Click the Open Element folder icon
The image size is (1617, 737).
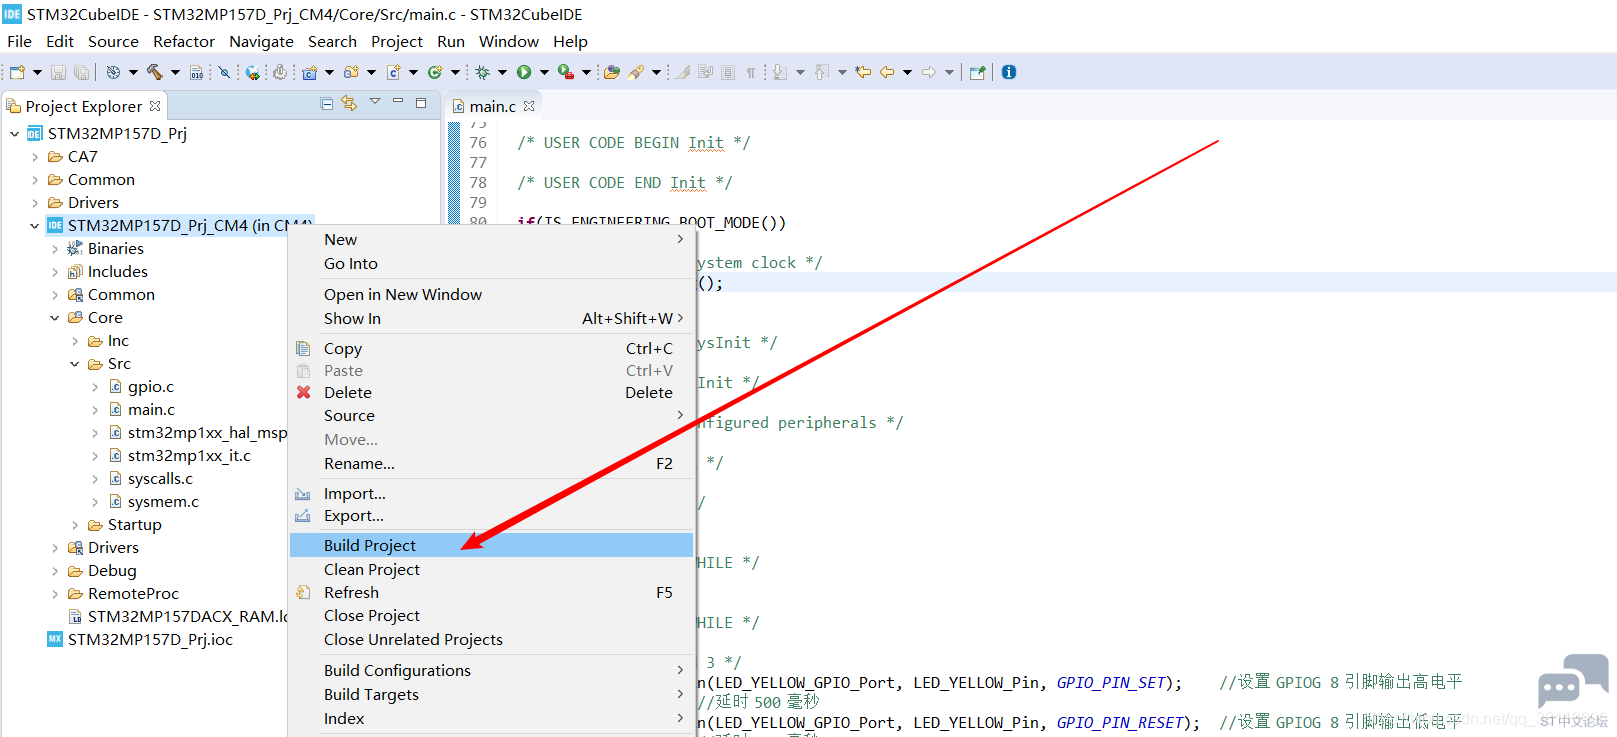tap(611, 72)
